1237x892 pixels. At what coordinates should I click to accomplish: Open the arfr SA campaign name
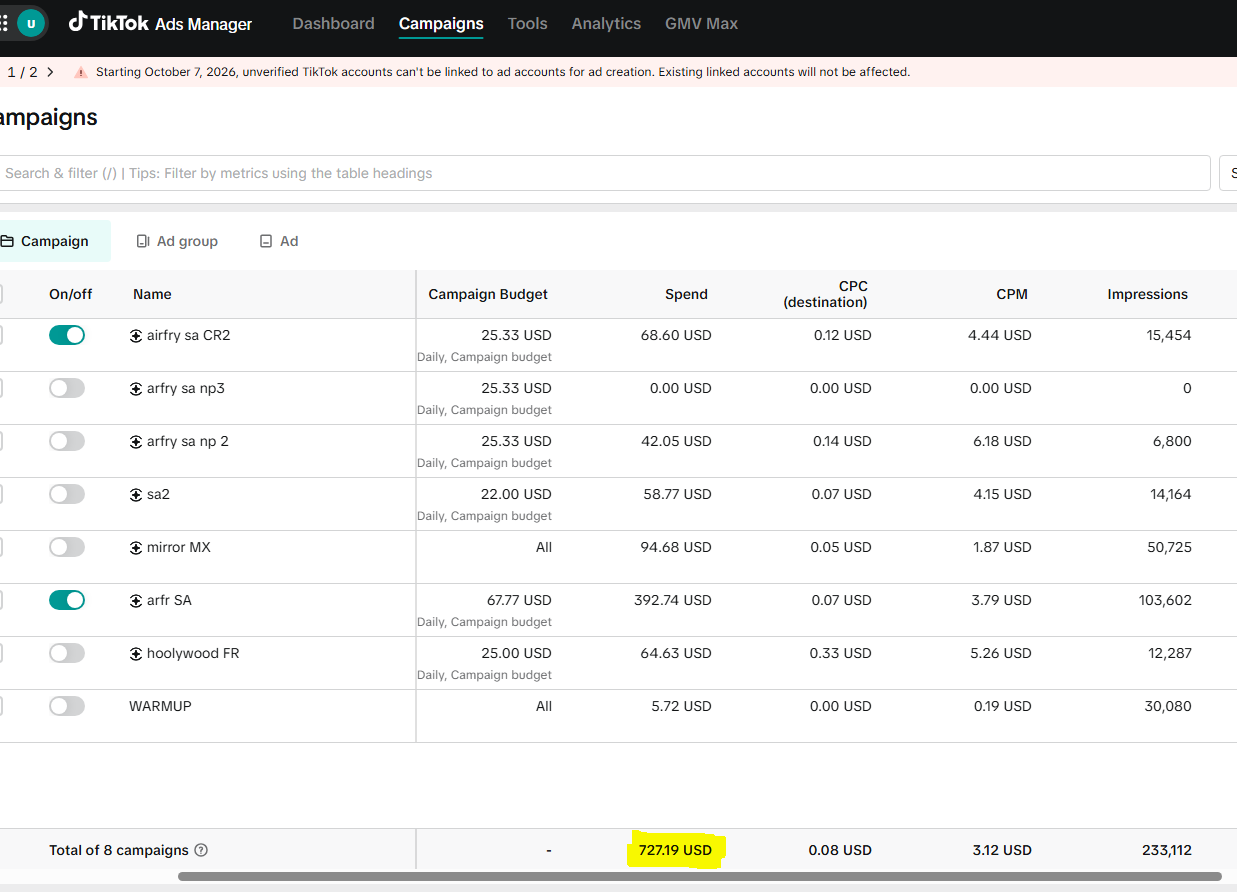pyautogui.click(x=169, y=600)
